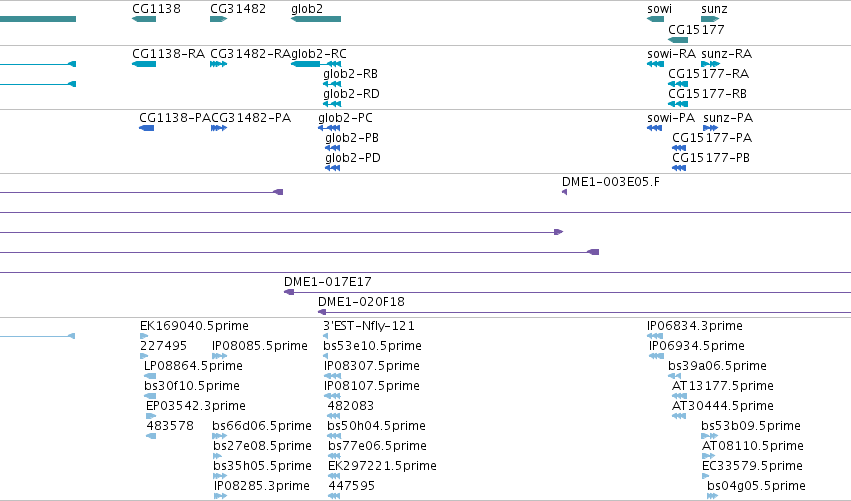Click EST AT13177.5prime label
The image size is (851, 501).
(723, 386)
